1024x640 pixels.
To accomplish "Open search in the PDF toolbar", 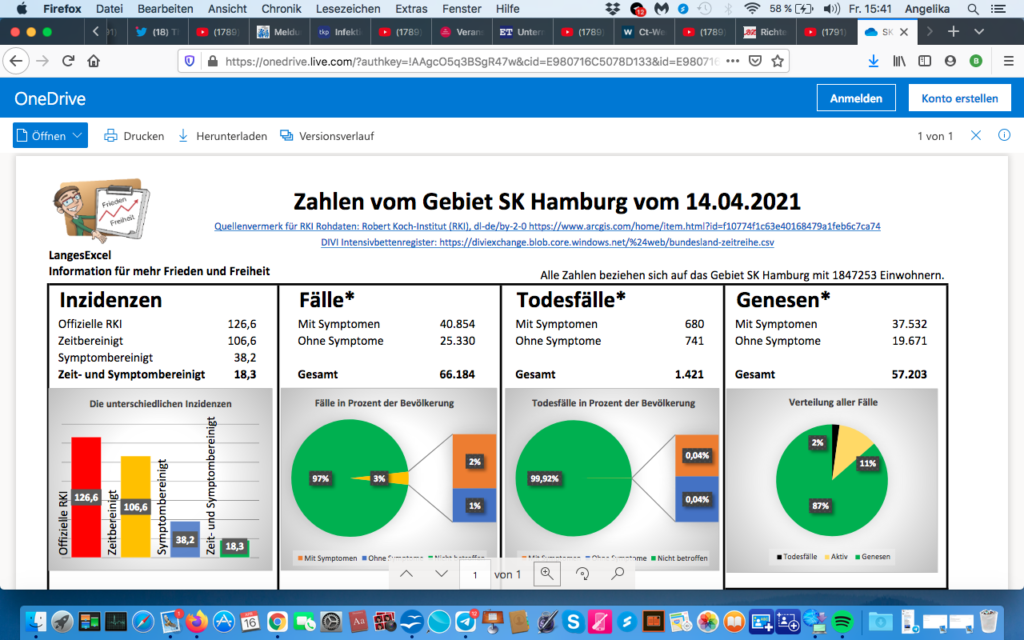I will tap(618, 574).
